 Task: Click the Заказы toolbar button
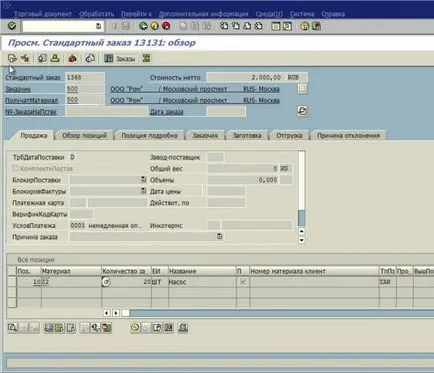[x=120, y=59]
